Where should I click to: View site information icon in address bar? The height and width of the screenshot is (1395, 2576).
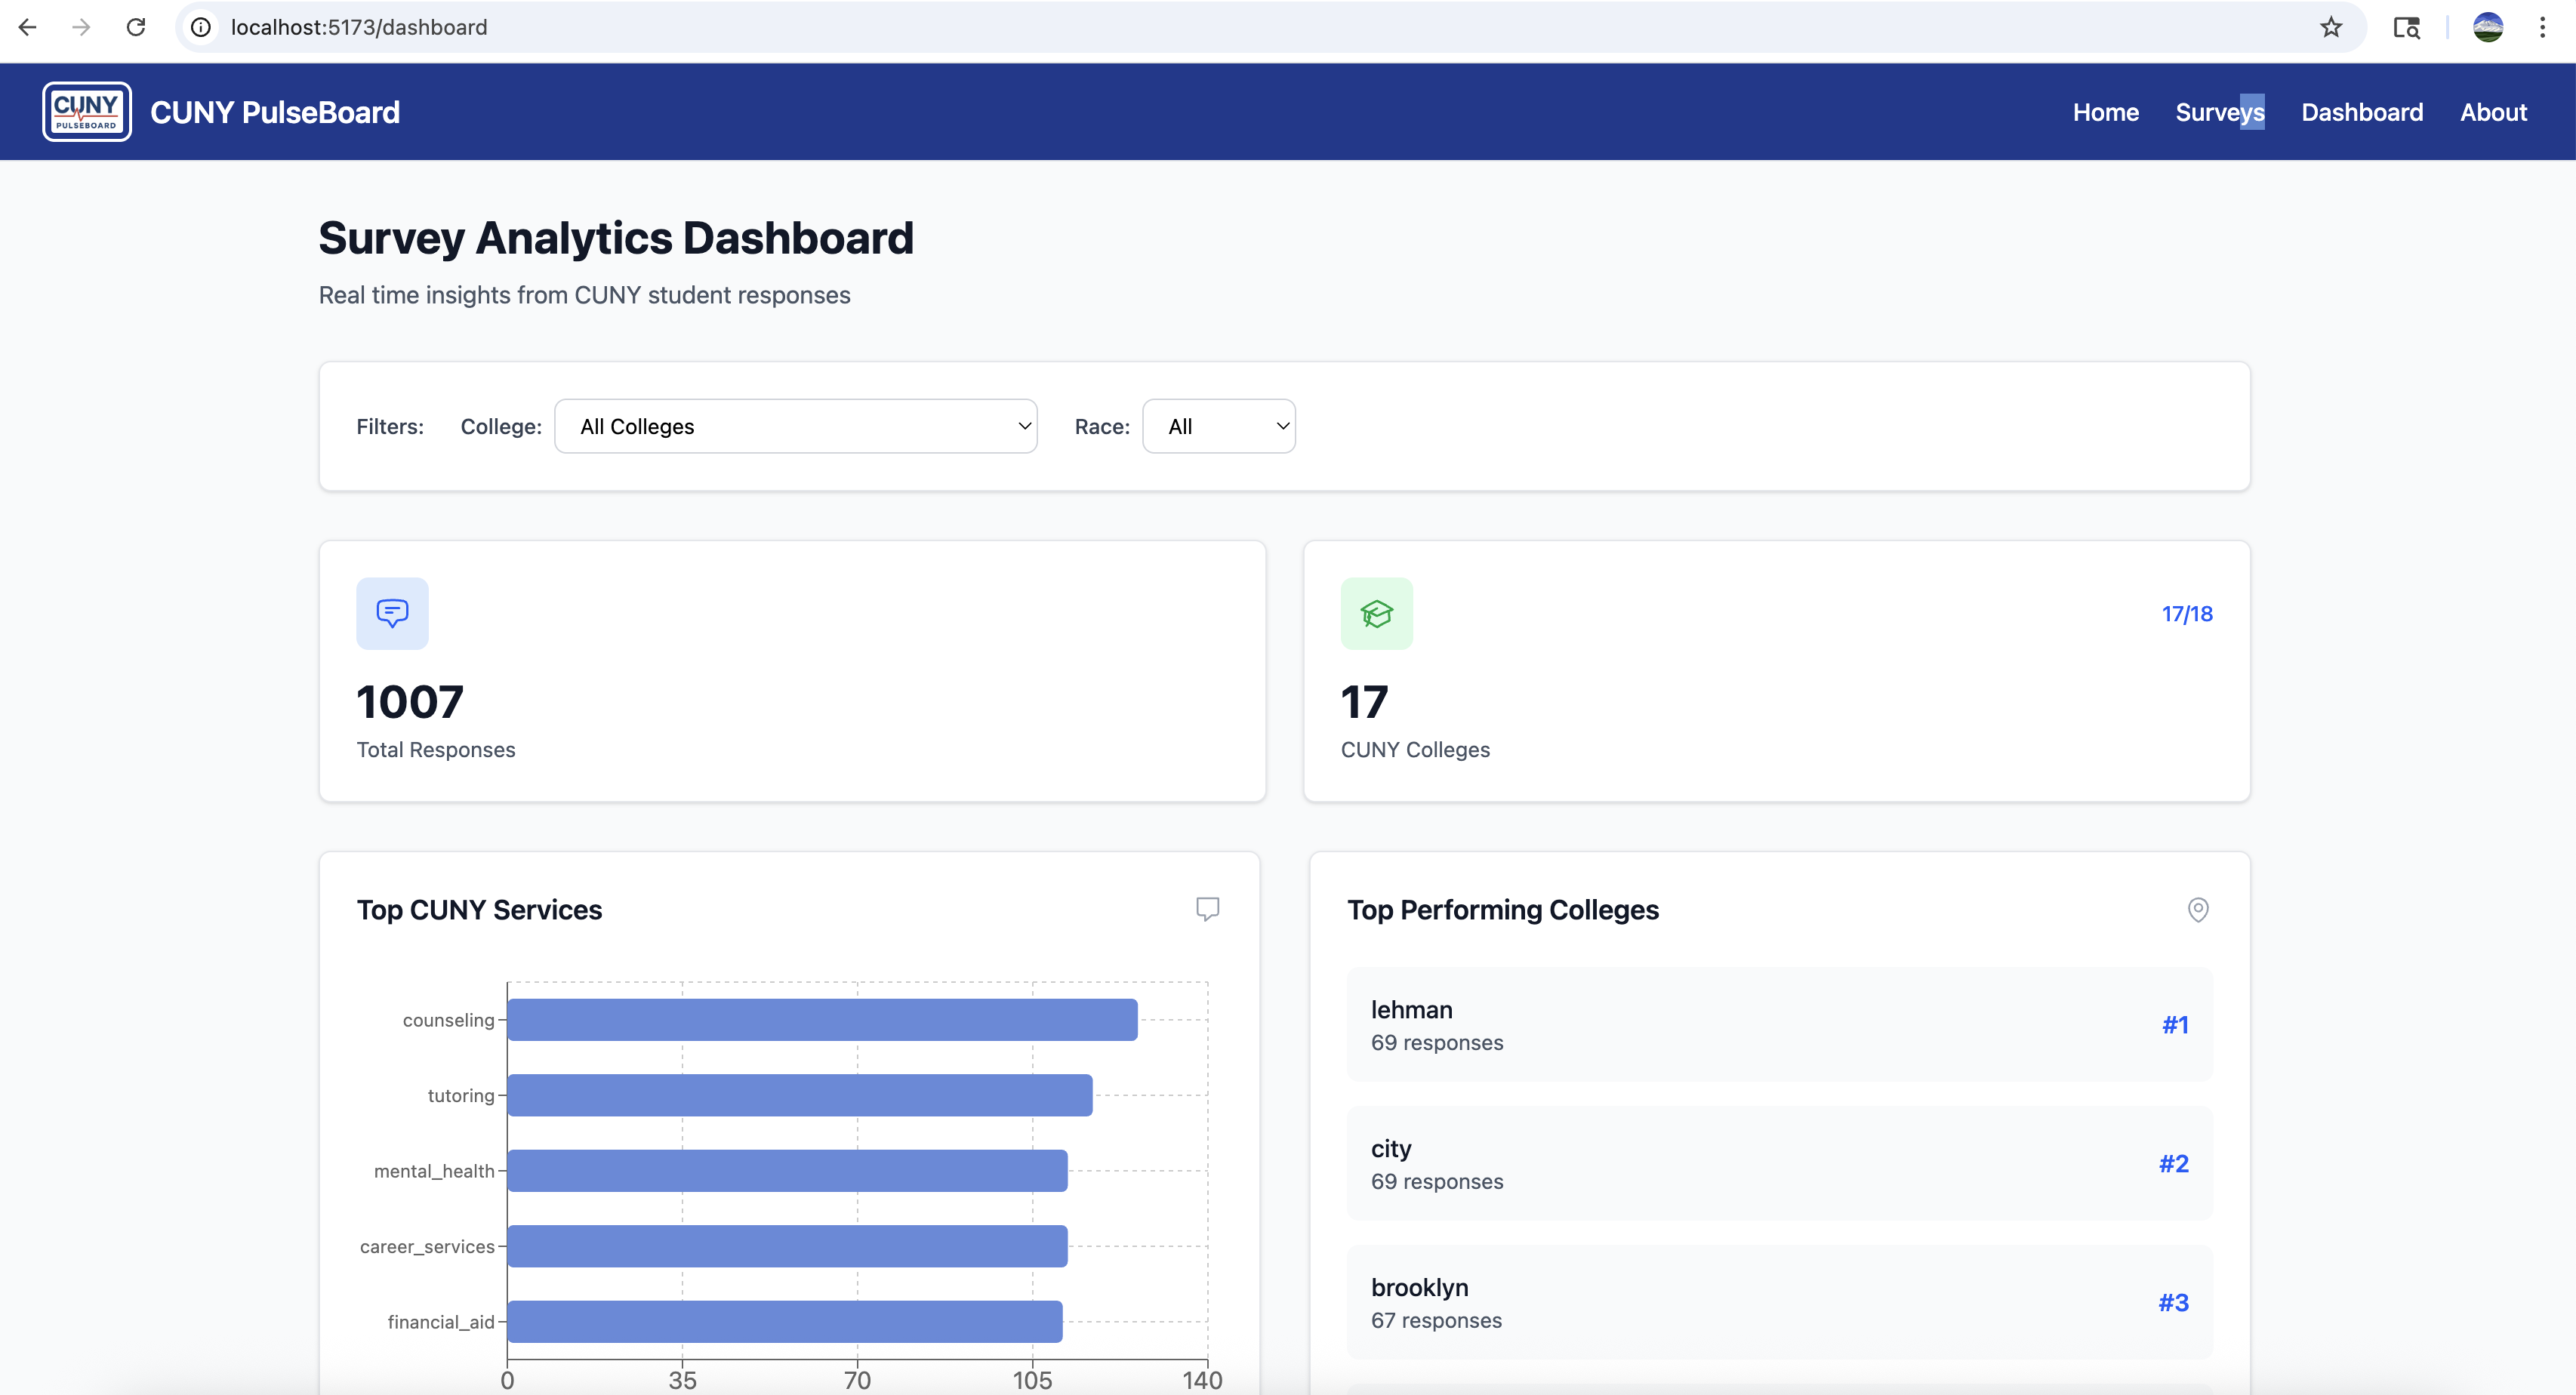[x=201, y=27]
